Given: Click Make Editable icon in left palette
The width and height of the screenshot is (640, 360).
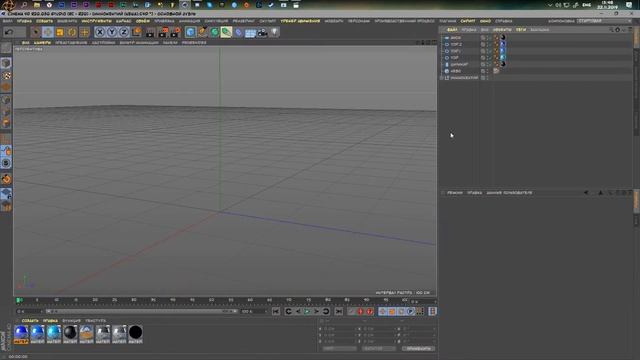Looking at the screenshot, I should [6, 48].
